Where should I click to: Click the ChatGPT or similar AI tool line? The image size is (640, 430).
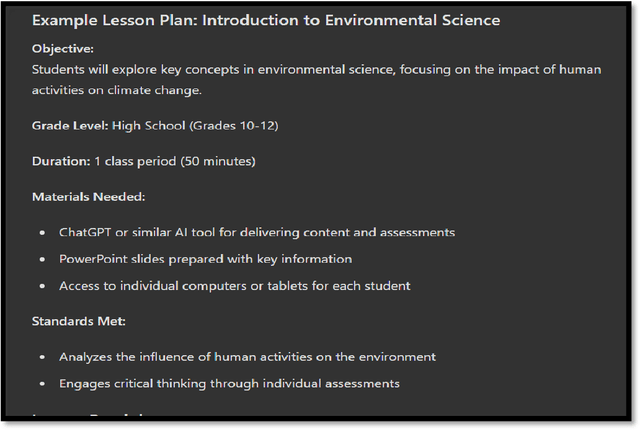[x=256, y=232]
